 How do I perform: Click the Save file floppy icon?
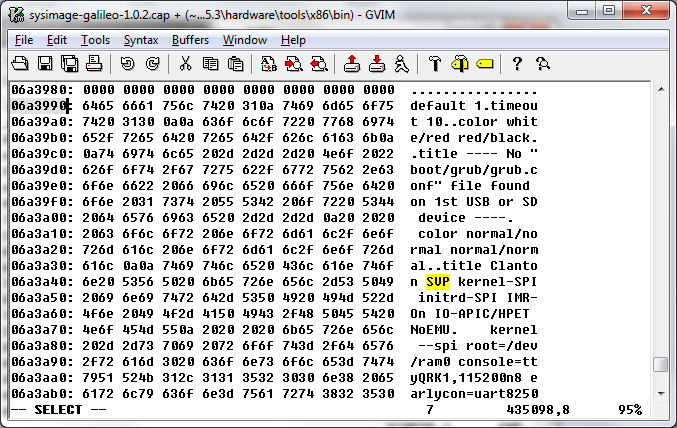point(45,64)
